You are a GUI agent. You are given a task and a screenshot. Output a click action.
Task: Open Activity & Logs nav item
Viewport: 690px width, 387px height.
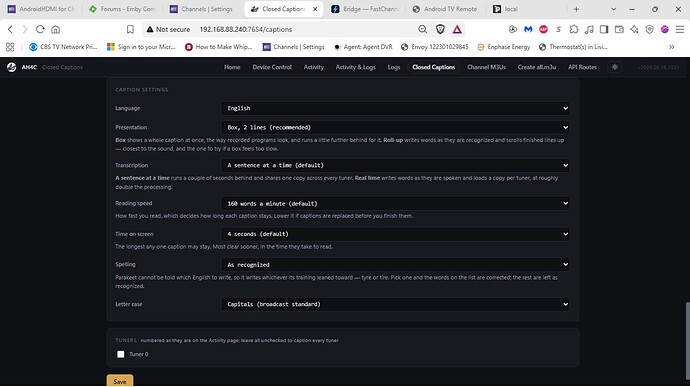356,67
